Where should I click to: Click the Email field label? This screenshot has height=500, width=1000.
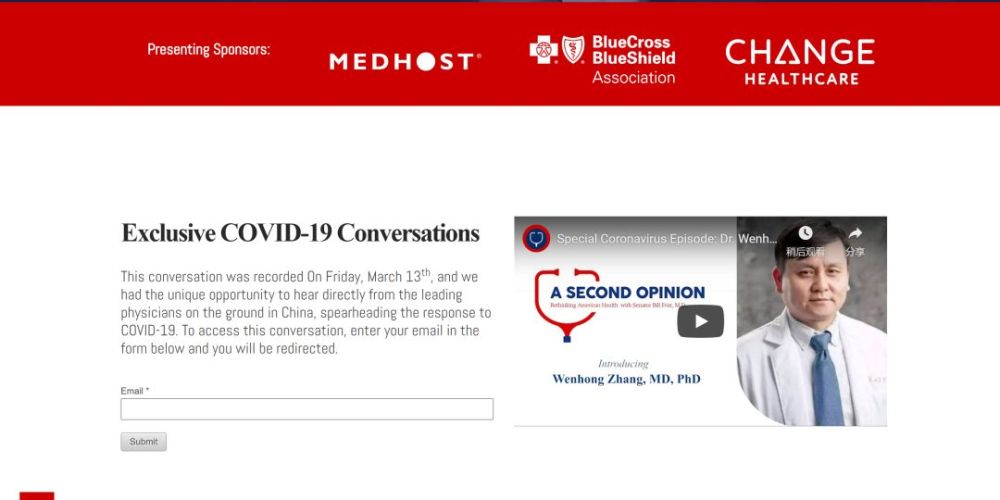click(135, 391)
